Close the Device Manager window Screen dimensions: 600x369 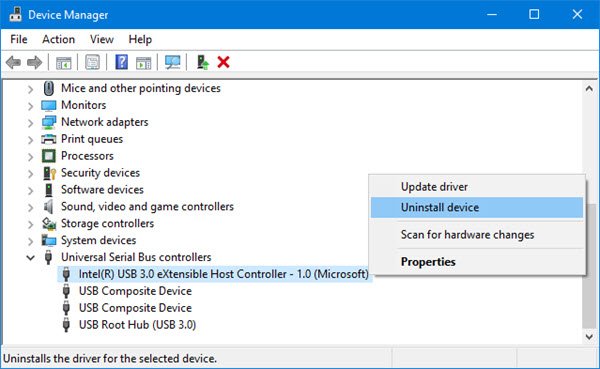[577, 15]
